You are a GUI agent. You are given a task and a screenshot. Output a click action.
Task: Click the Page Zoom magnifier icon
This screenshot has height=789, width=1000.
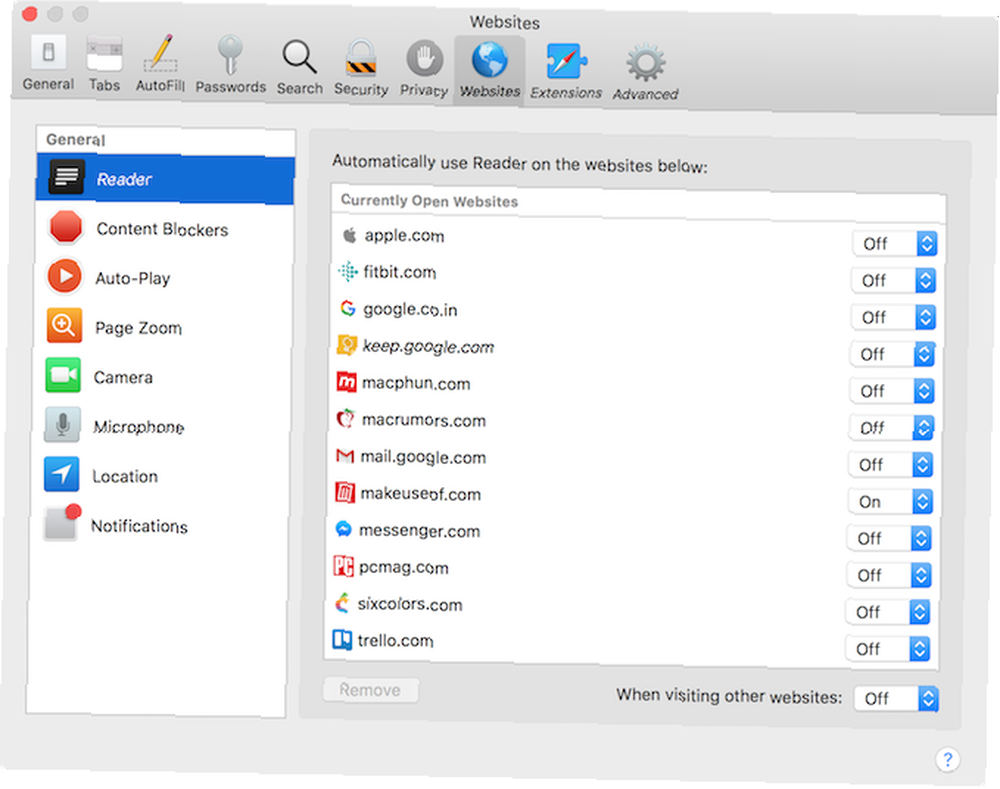pos(64,325)
